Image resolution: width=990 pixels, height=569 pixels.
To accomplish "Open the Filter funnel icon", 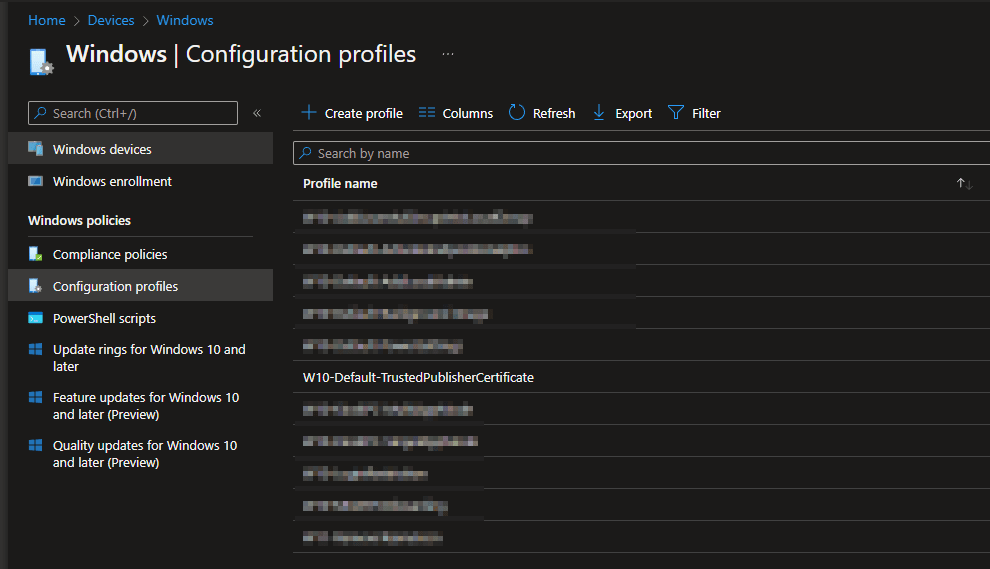I will coord(676,113).
